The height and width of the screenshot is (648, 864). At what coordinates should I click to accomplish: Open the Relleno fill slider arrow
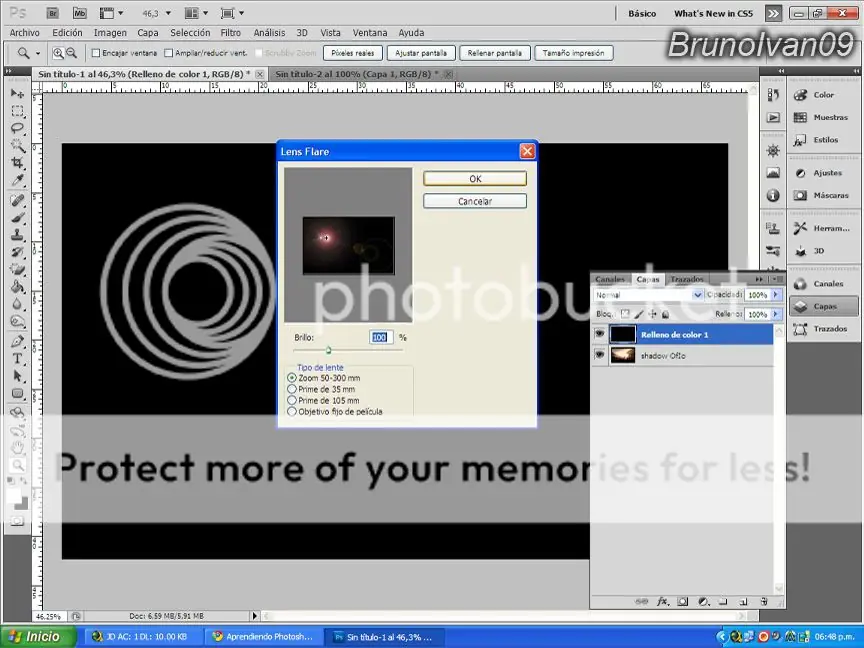point(776,314)
